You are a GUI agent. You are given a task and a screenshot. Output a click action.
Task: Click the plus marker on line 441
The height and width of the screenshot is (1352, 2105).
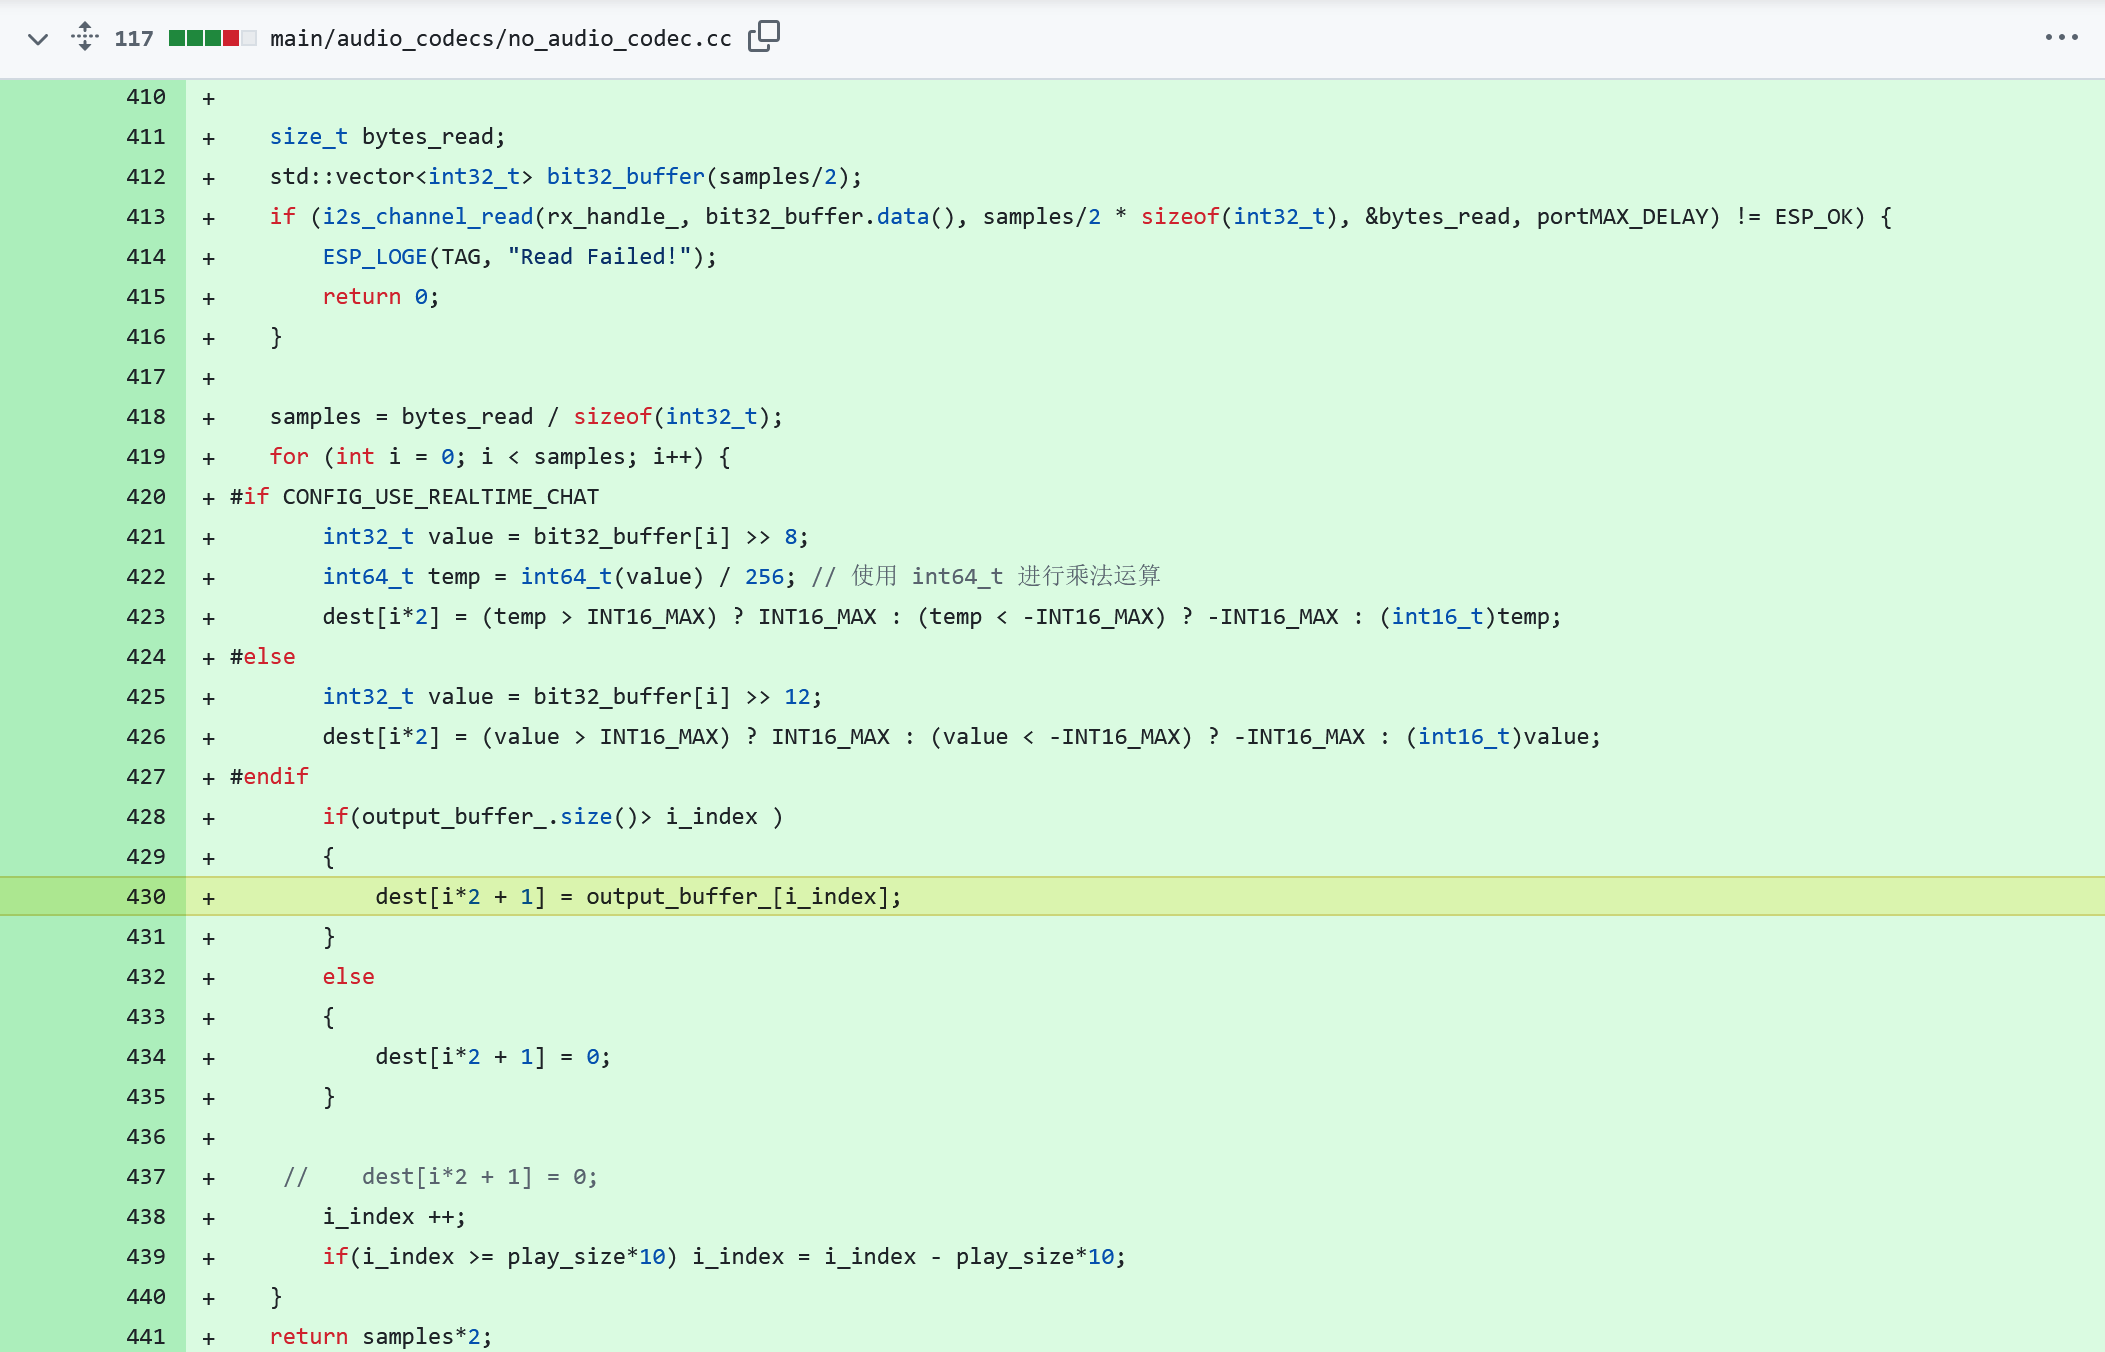coord(208,1338)
